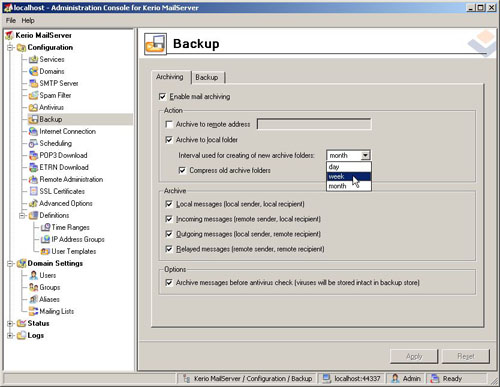This screenshot has height=387, width=500.
Task: Click the Kerio MailServer root icon
Action: [9, 35]
